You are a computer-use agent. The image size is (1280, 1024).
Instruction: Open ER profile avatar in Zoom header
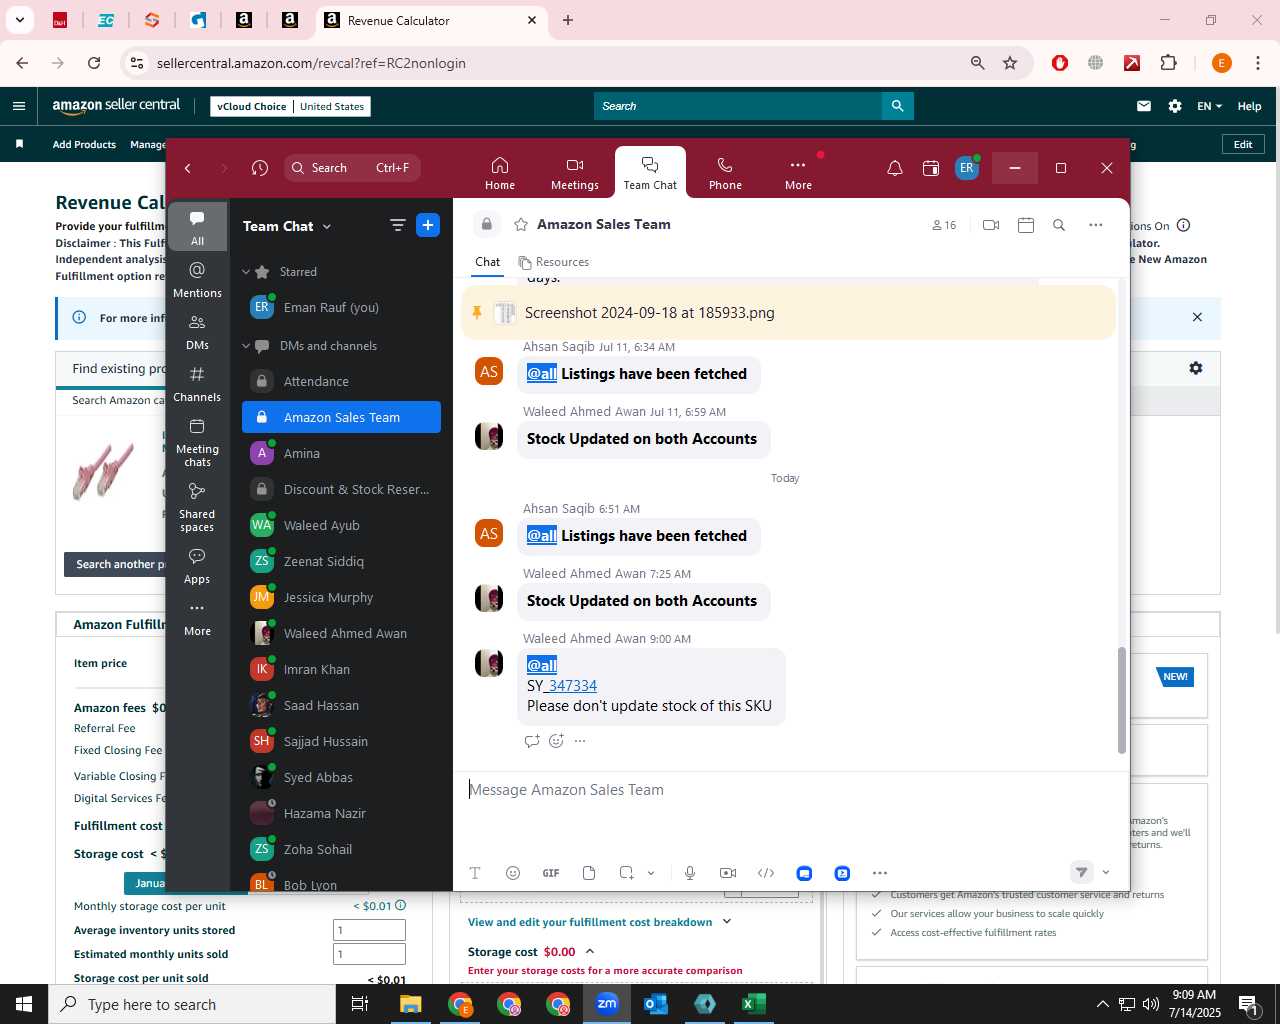click(966, 168)
